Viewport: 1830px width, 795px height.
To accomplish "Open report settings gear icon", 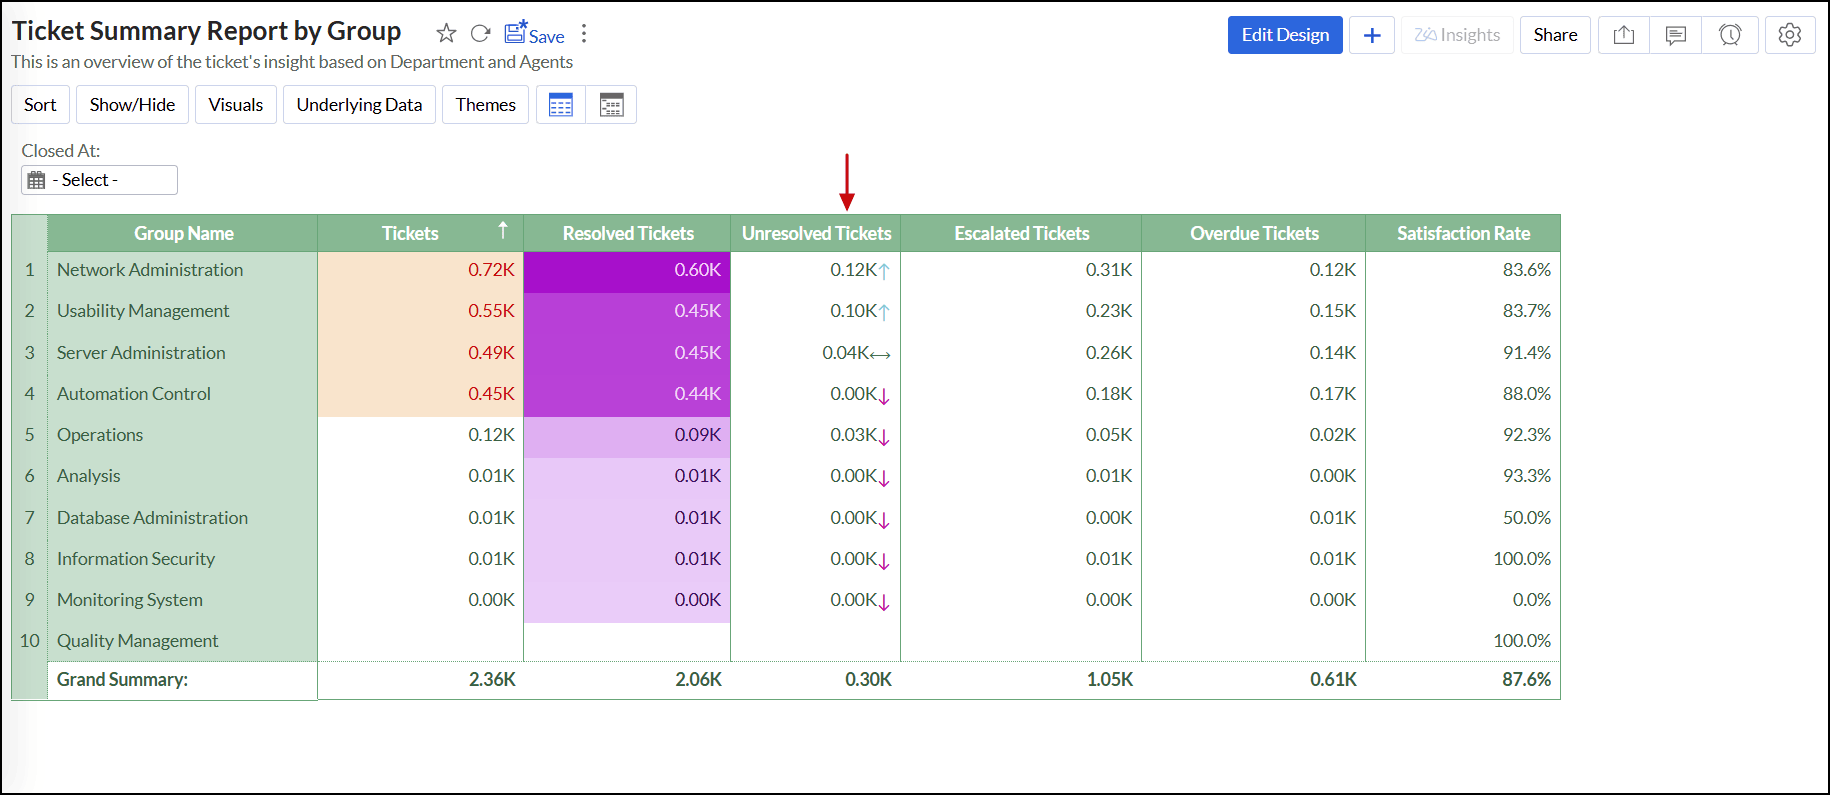I will pos(1790,35).
